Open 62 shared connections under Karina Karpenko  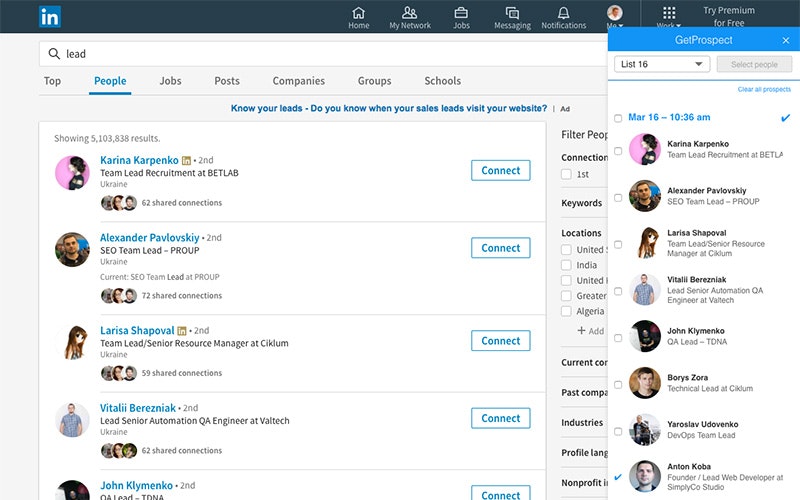[182, 203]
